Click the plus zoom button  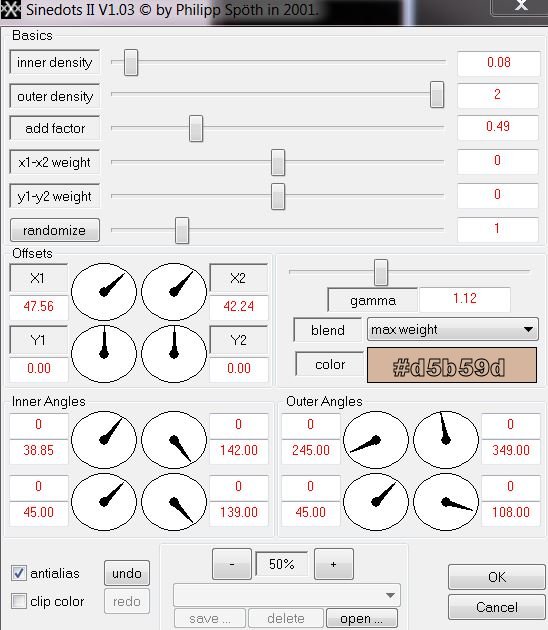[x=333, y=565]
